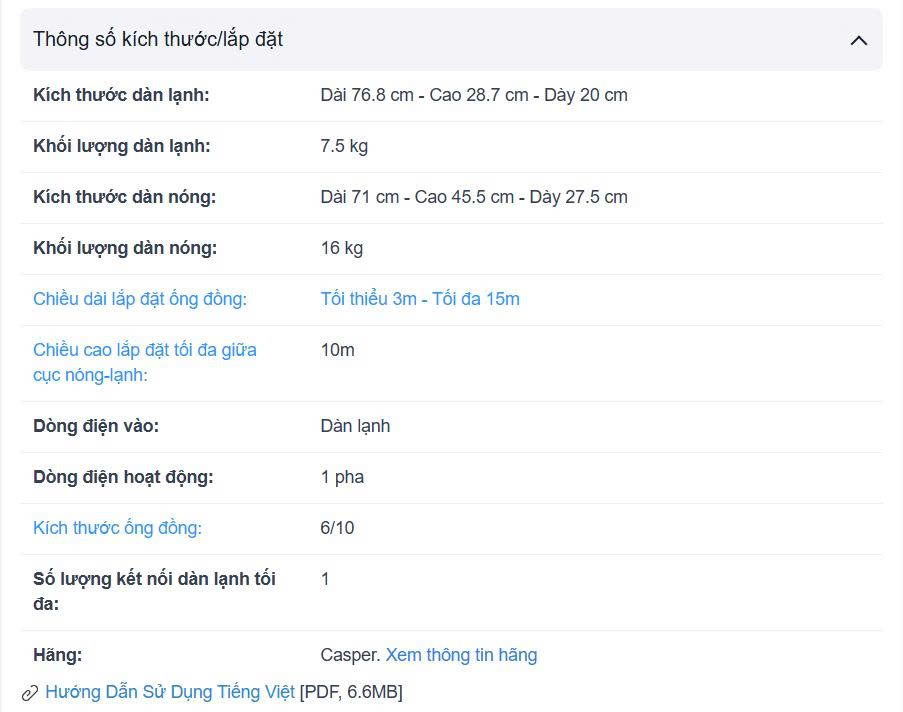Click the Khối lượng dàn lạnh label
The width and height of the screenshot is (903, 712).
click(x=121, y=146)
